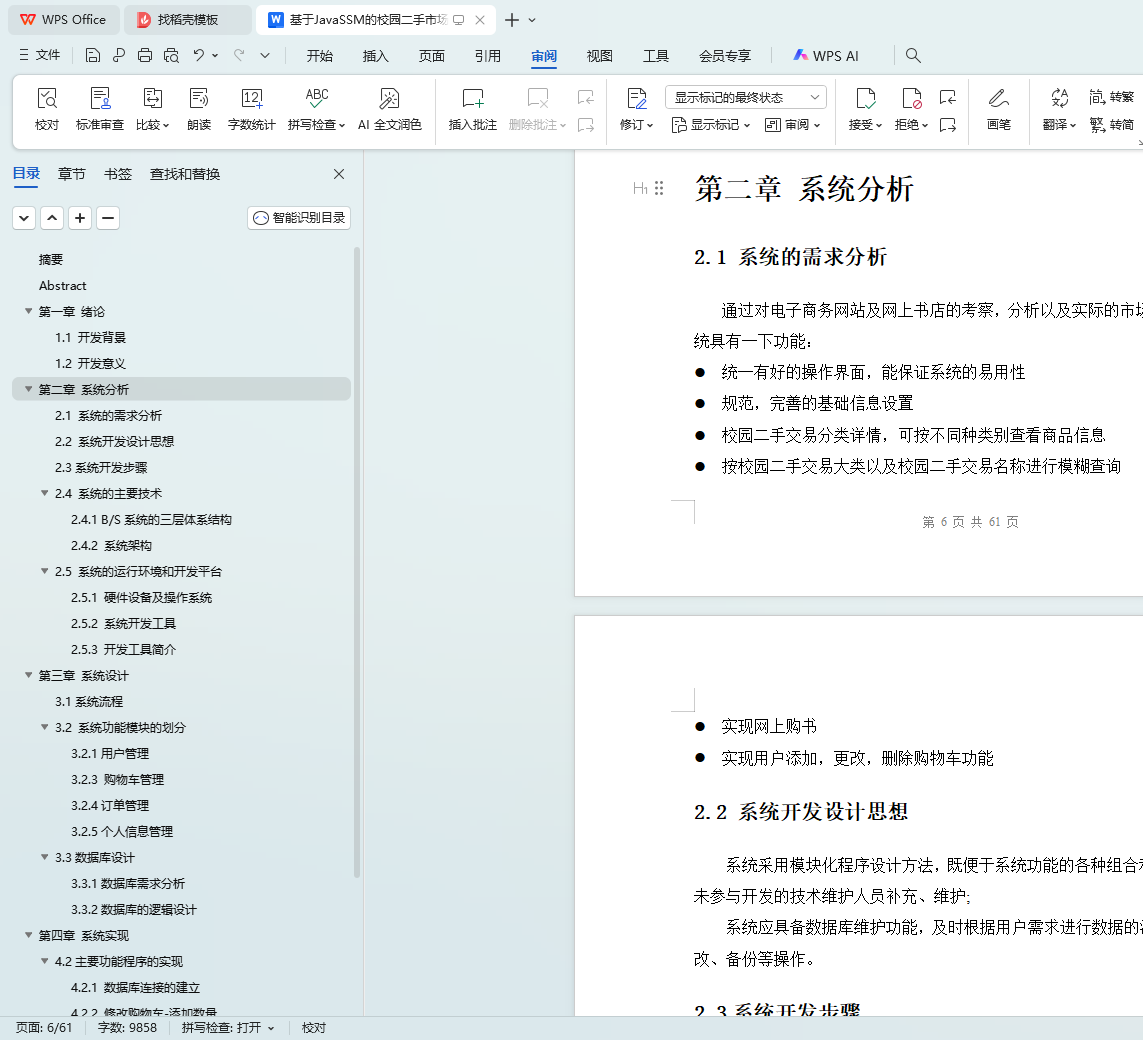The height and width of the screenshot is (1040, 1143).
Task: Close the navigation pane
Action: [x=339, y=173]
